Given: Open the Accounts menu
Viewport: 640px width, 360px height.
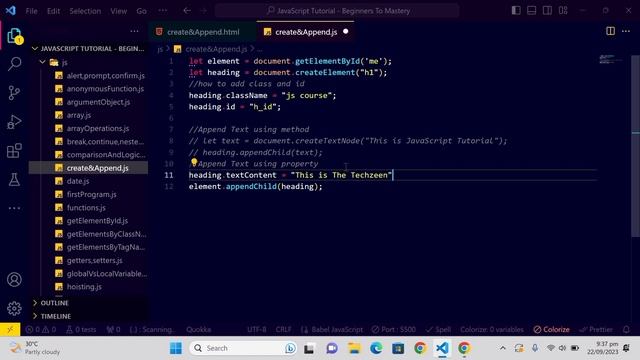Looking at the screenshot, I should pos(14,280).
